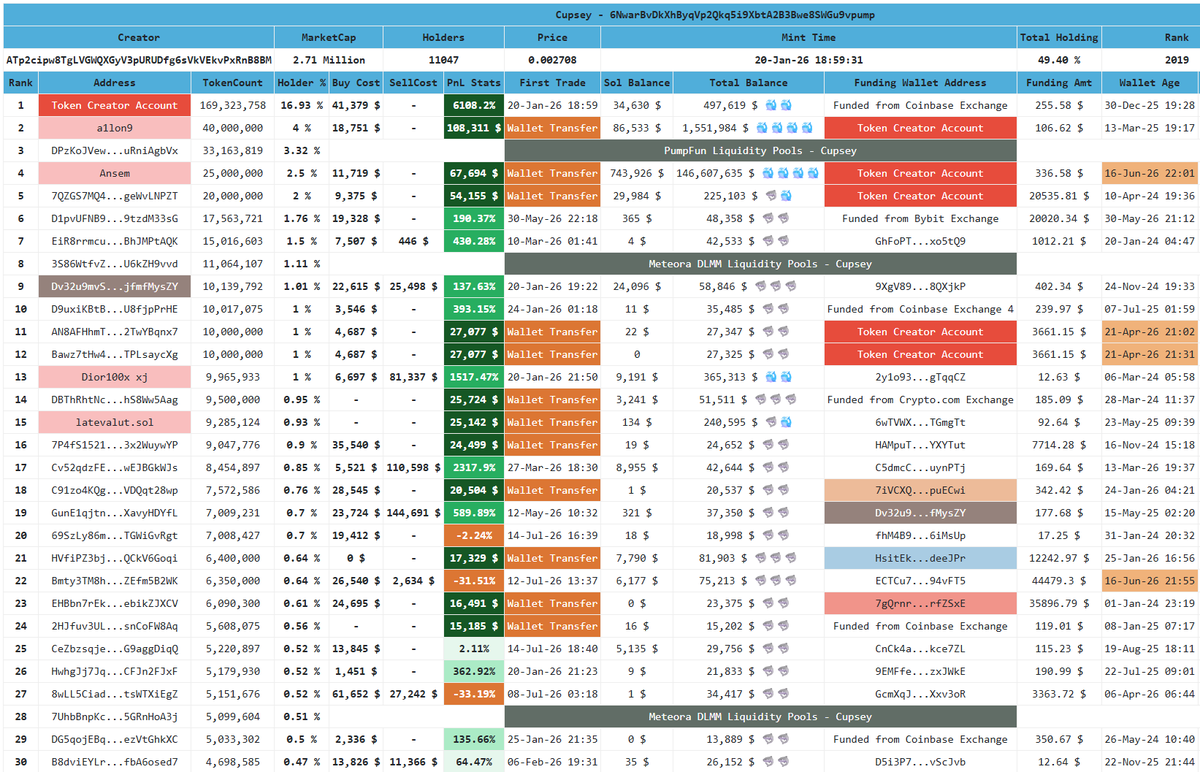This screenshot has width=1200, height=772.
Task: Select the 2317.9% PnL value
Action: pos(473,467)
